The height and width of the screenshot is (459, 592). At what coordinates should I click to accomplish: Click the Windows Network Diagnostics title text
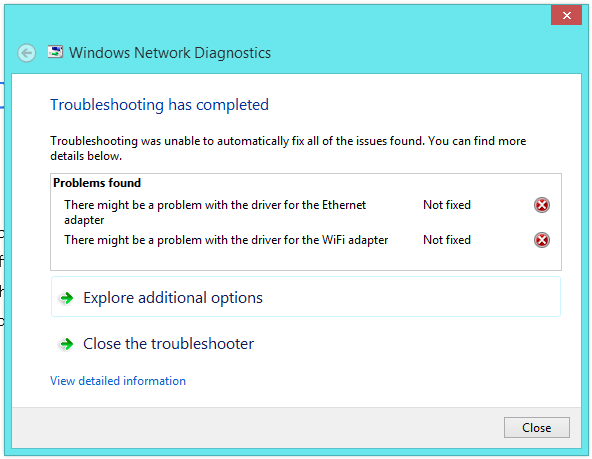pos(170,53)
